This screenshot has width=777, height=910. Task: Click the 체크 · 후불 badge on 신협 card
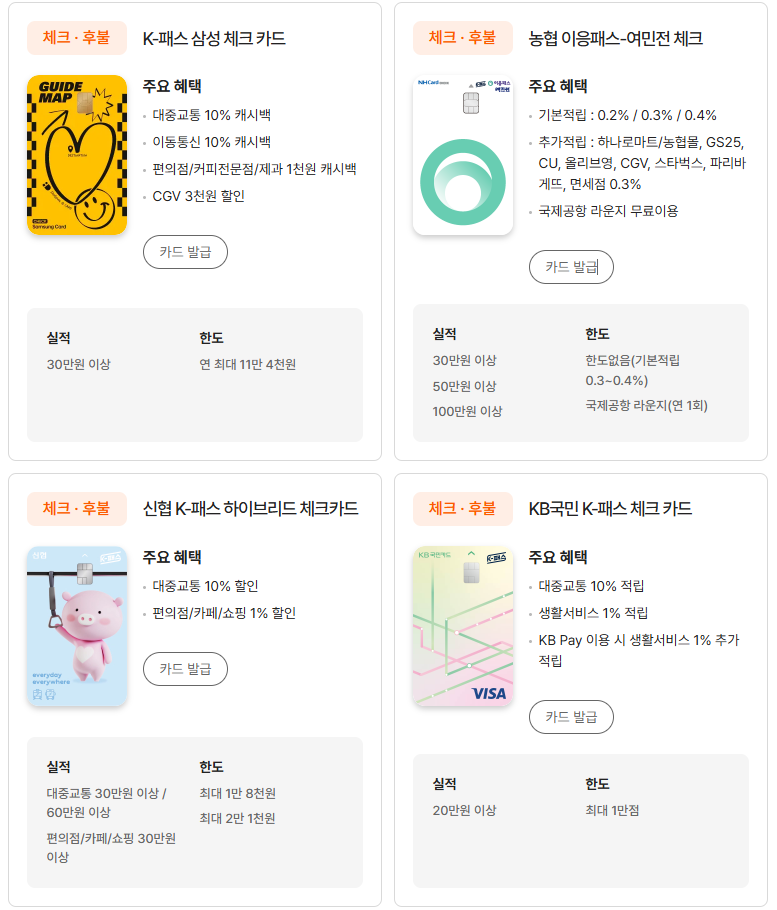coord(77,508)
